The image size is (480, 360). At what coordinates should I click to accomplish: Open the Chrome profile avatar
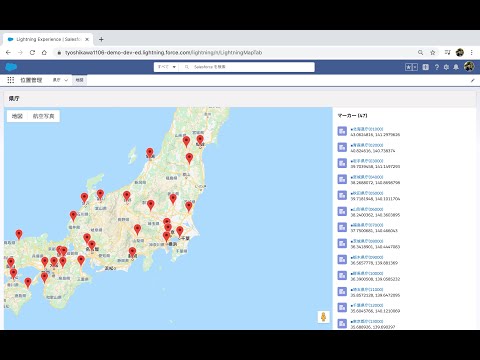460,52
